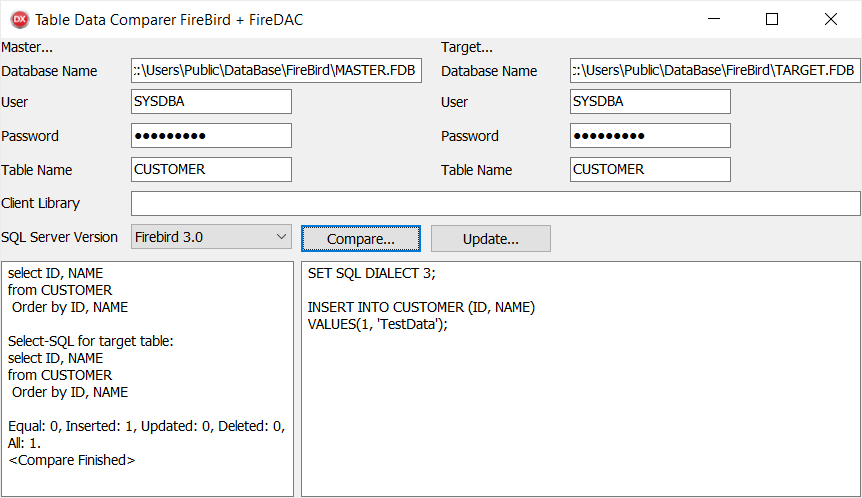862x498 pixels.
Task: Click the Update... button
Action: point(490,239)
